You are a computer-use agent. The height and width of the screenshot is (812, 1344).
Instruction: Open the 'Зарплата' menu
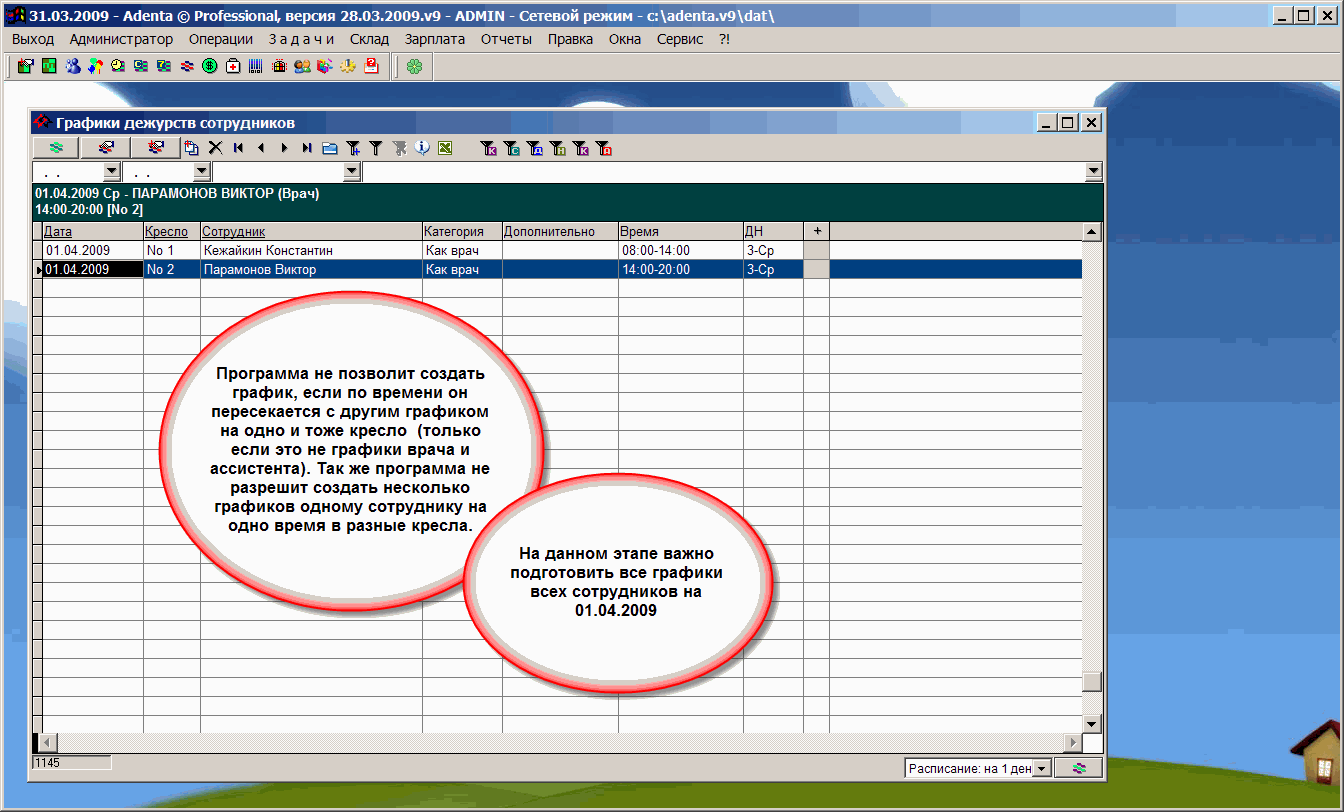(x=435, y=39)
